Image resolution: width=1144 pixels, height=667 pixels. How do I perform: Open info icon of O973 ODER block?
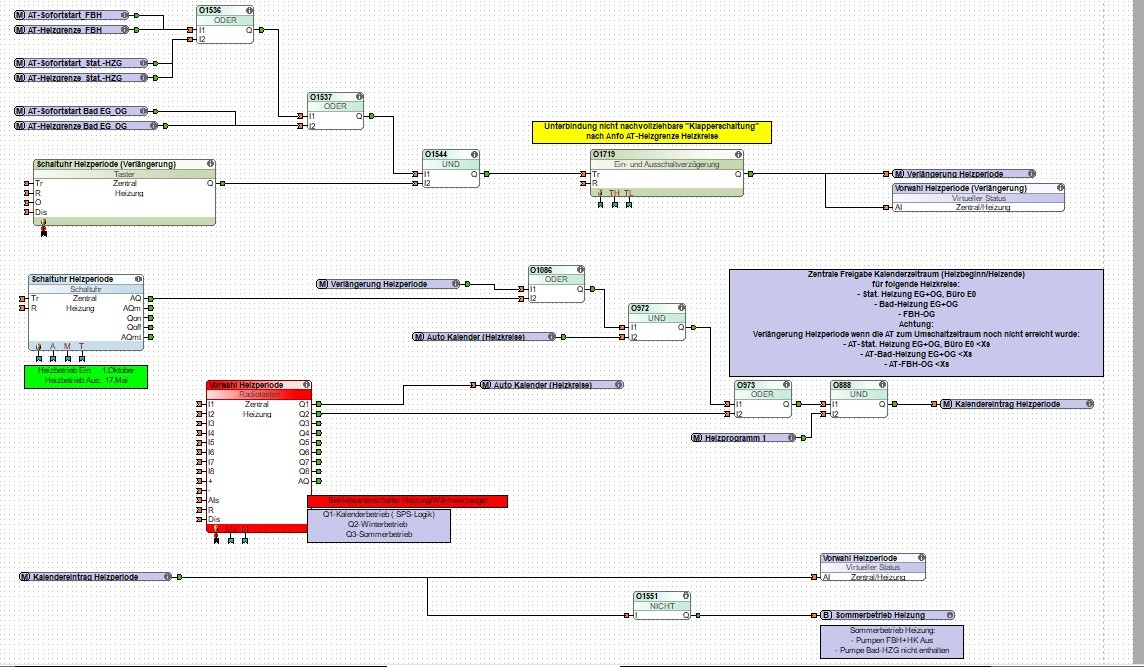pyautogui.click(x=786, y=385)
